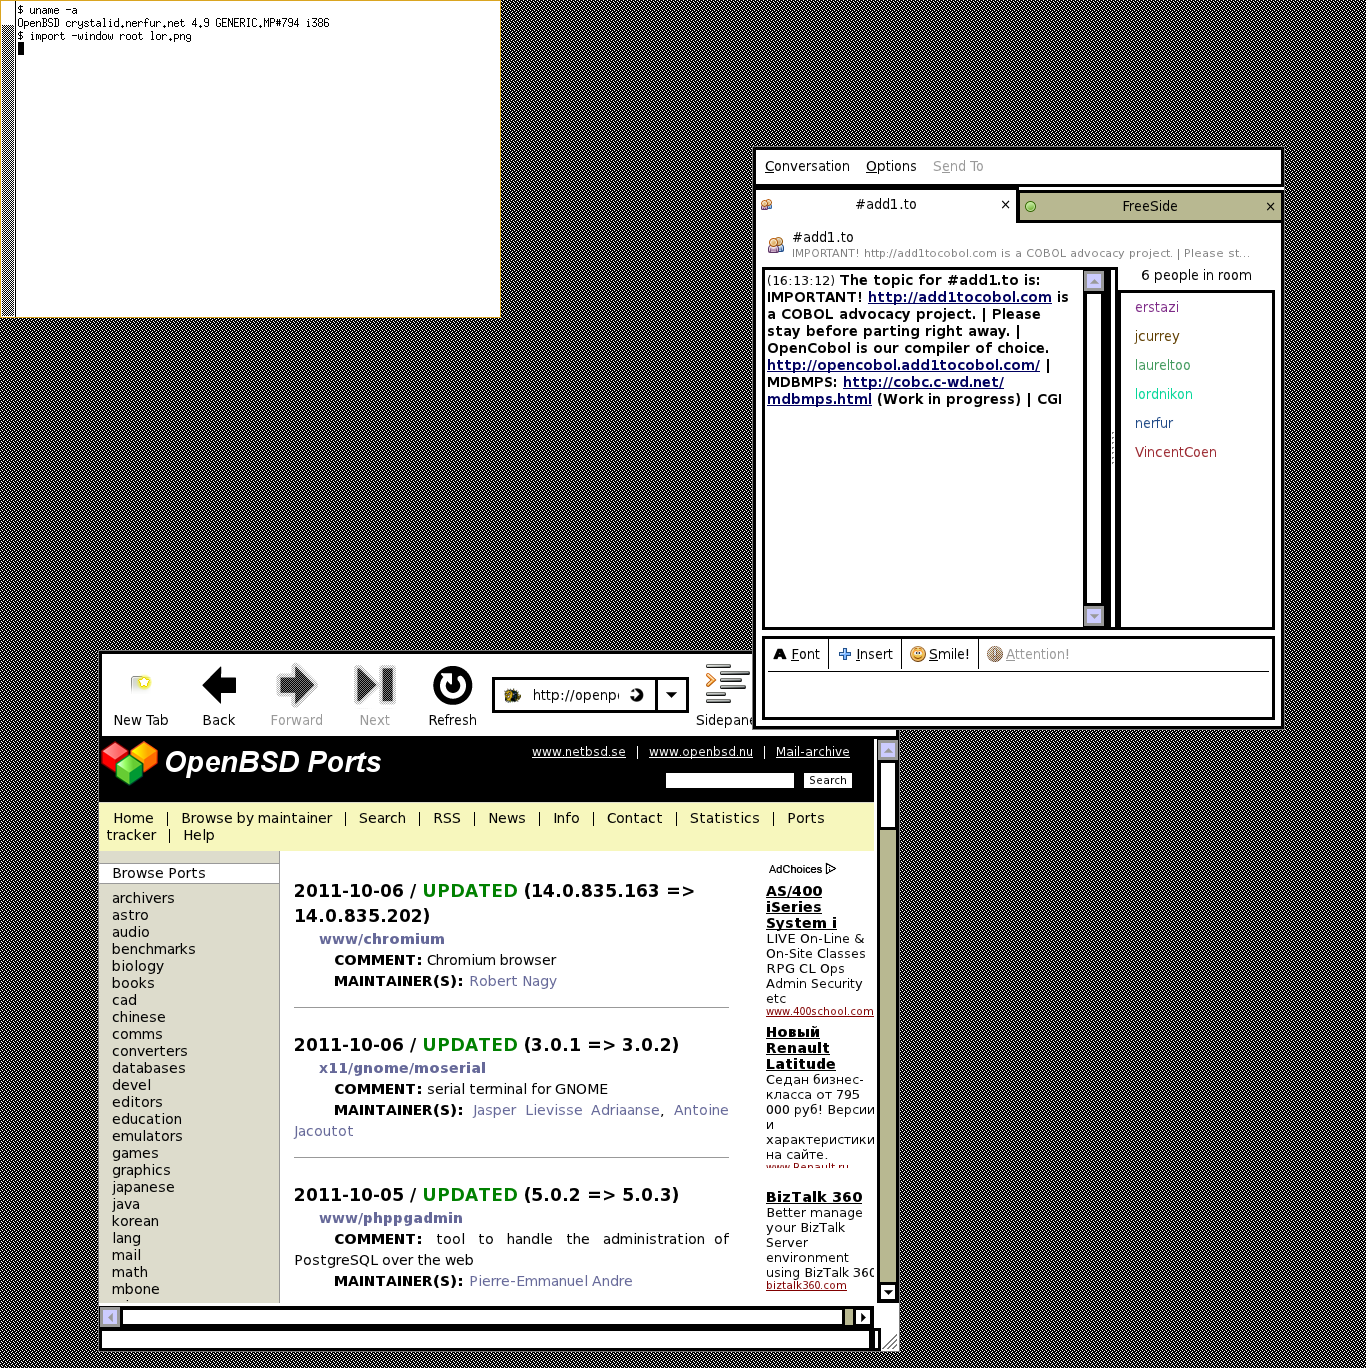Click the Search button in ports header
This screenshot has width=1366, height=1368.
(828, 780)
